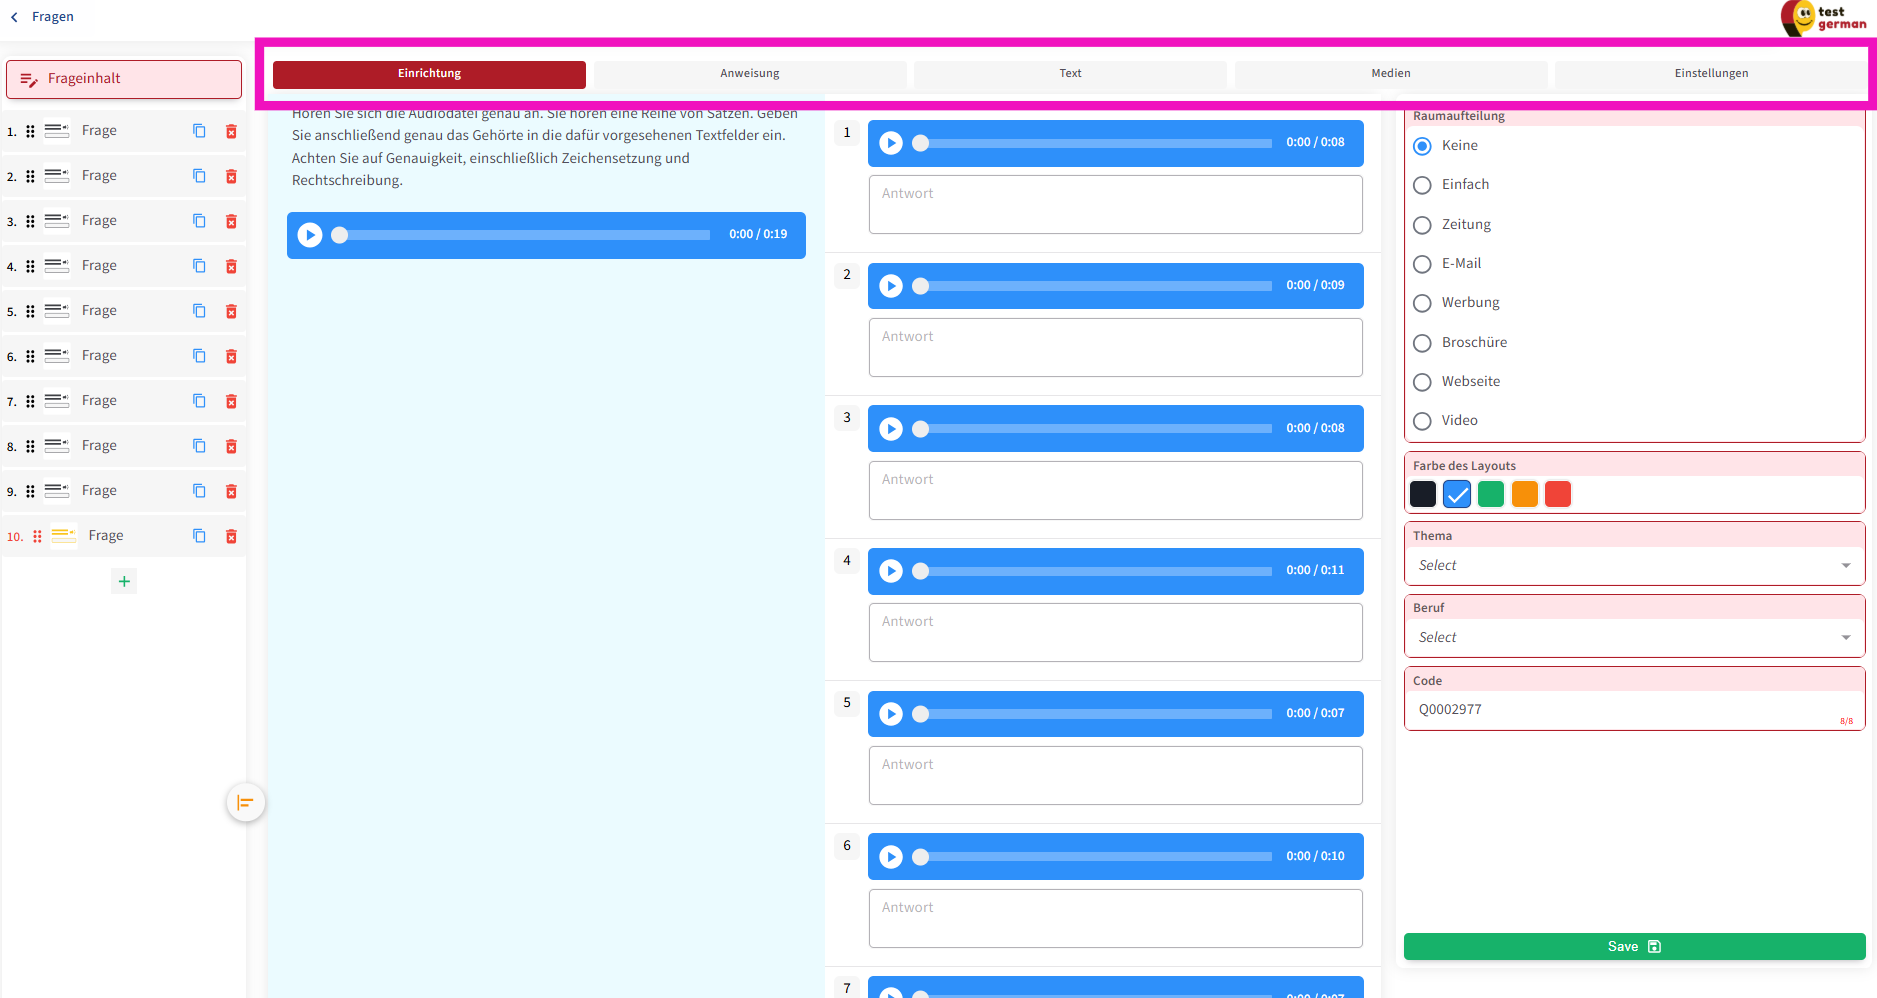Screen dimensions: 1877x998
Task: Play audio for item 2
Action: point(891,286)
